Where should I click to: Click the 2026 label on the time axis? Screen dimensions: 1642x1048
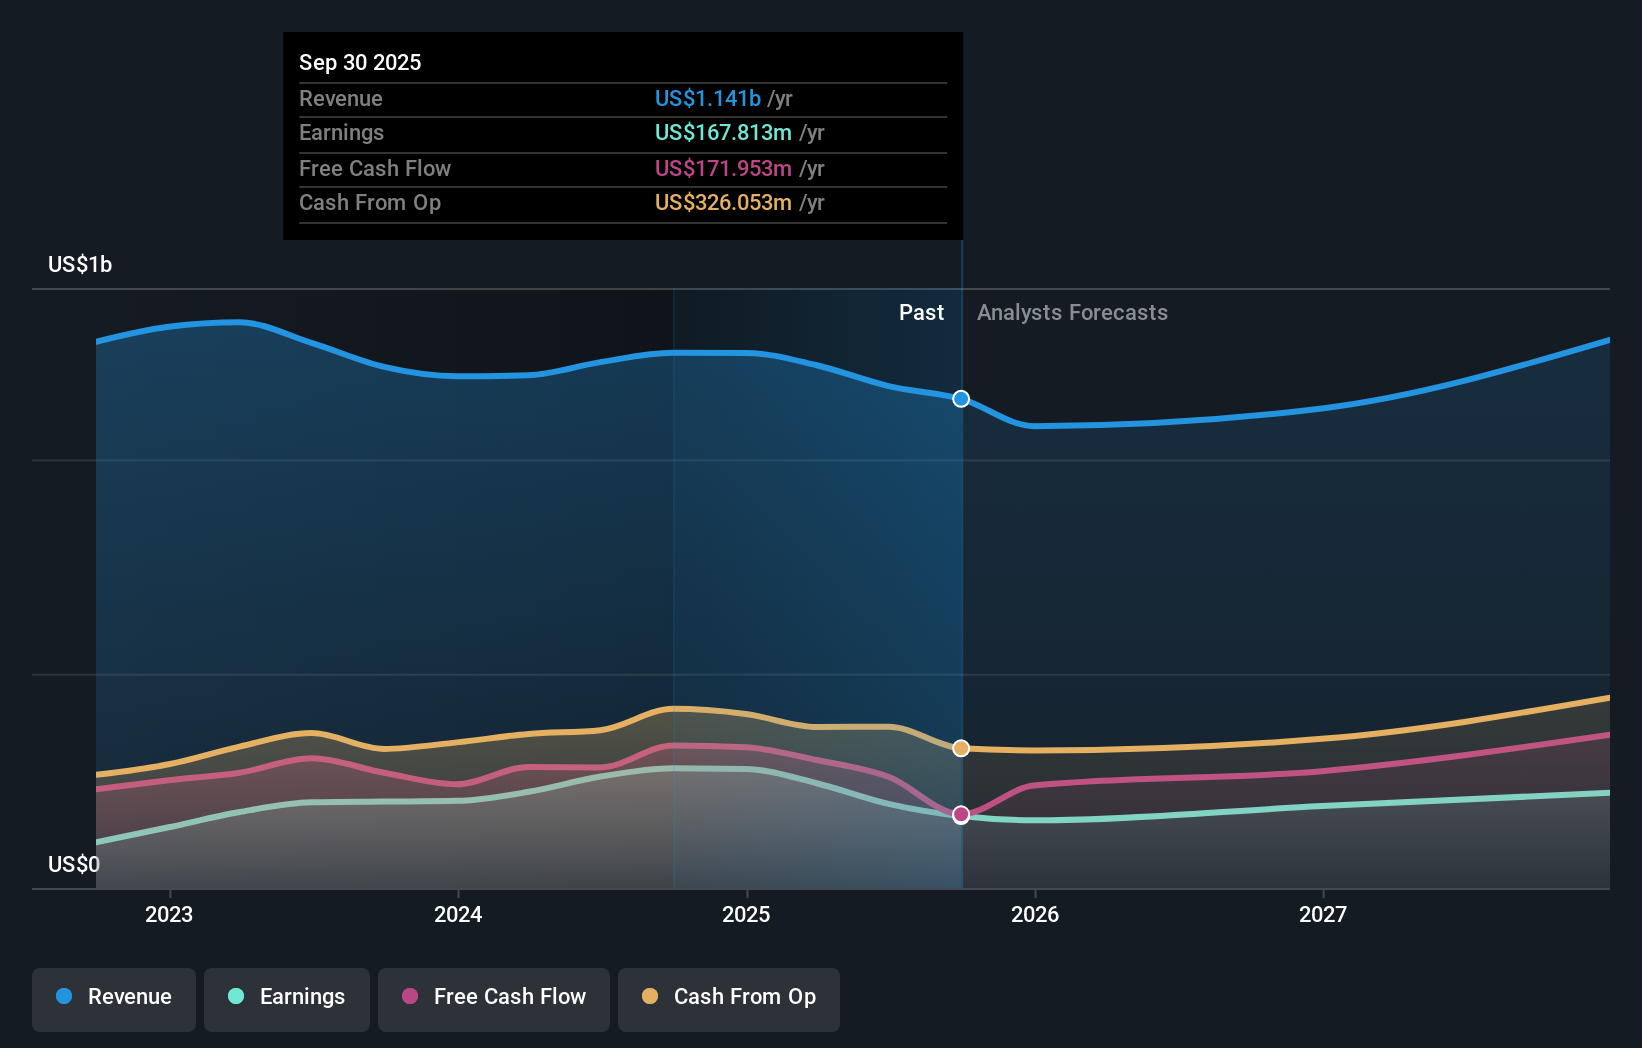tap(1036, 914)
